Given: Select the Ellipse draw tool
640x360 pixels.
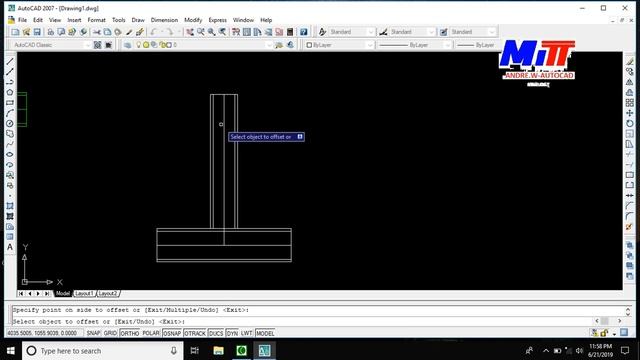Looking at the screenshot, I should (x=10, y=154).
